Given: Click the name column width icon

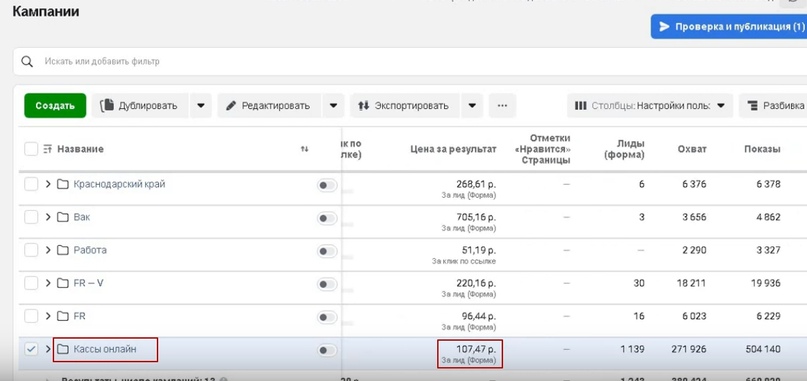Looking at the screenshot, I should point(48,149).
